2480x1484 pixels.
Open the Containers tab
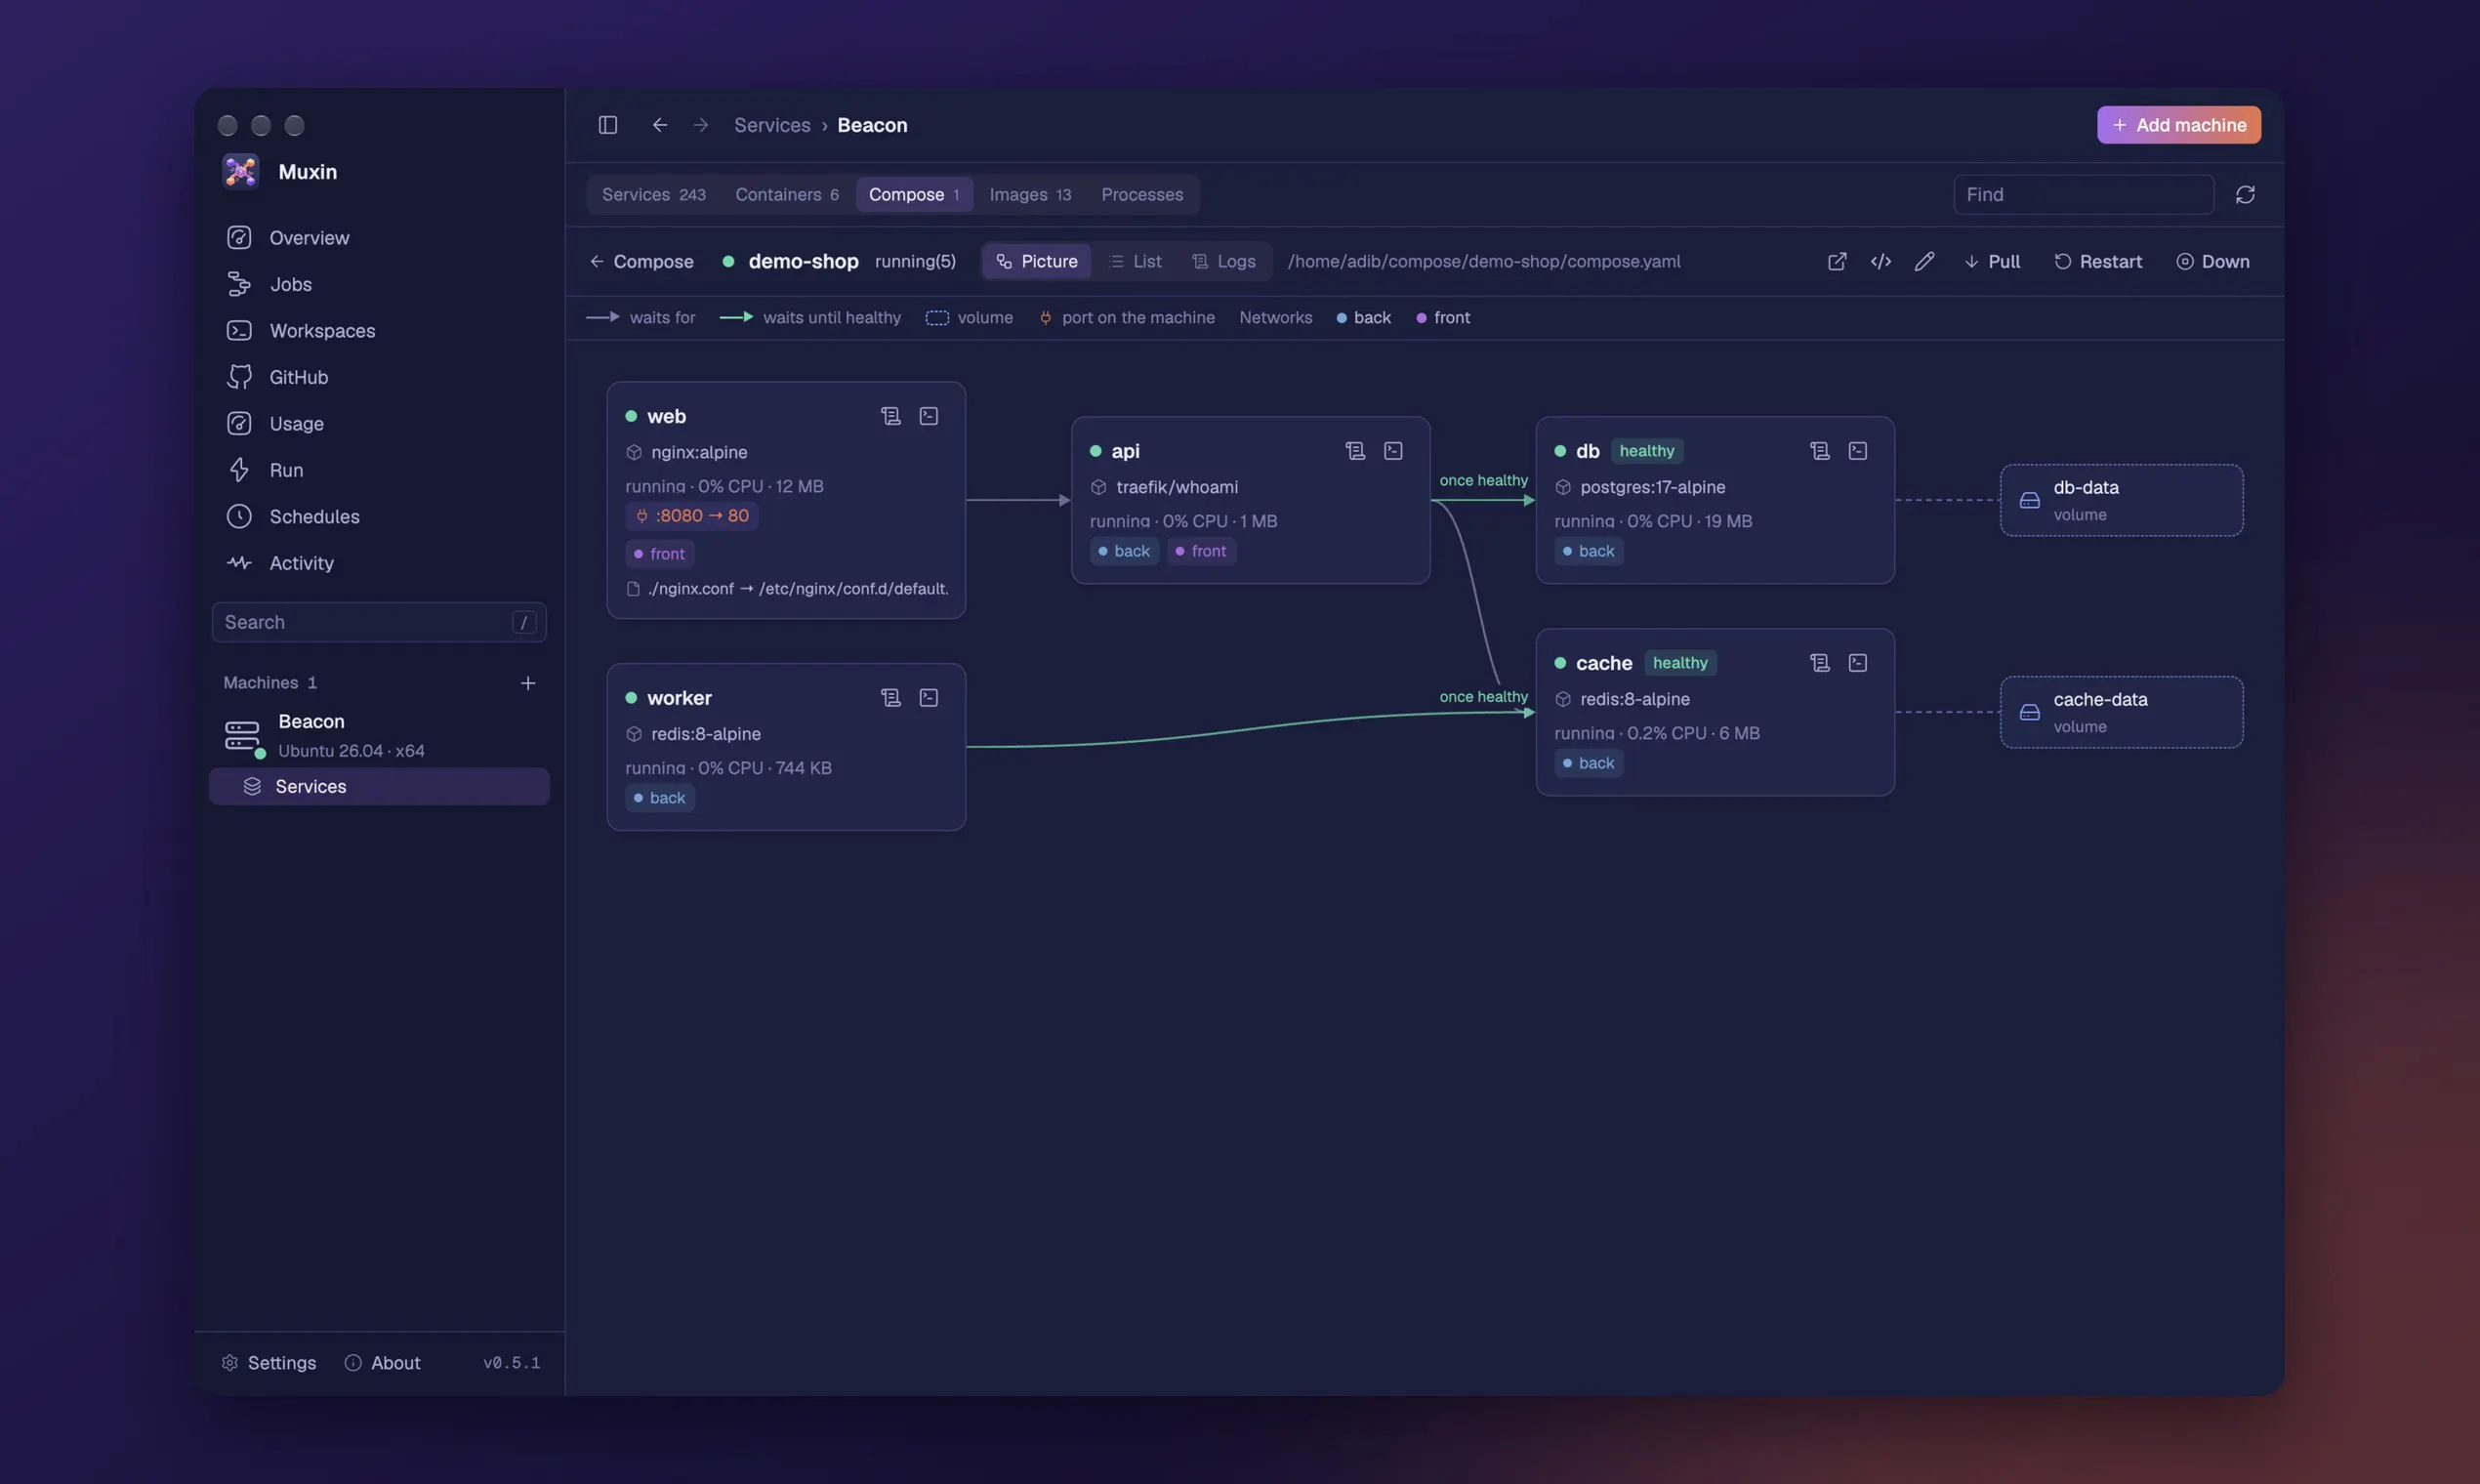click(x=786, y=195)
